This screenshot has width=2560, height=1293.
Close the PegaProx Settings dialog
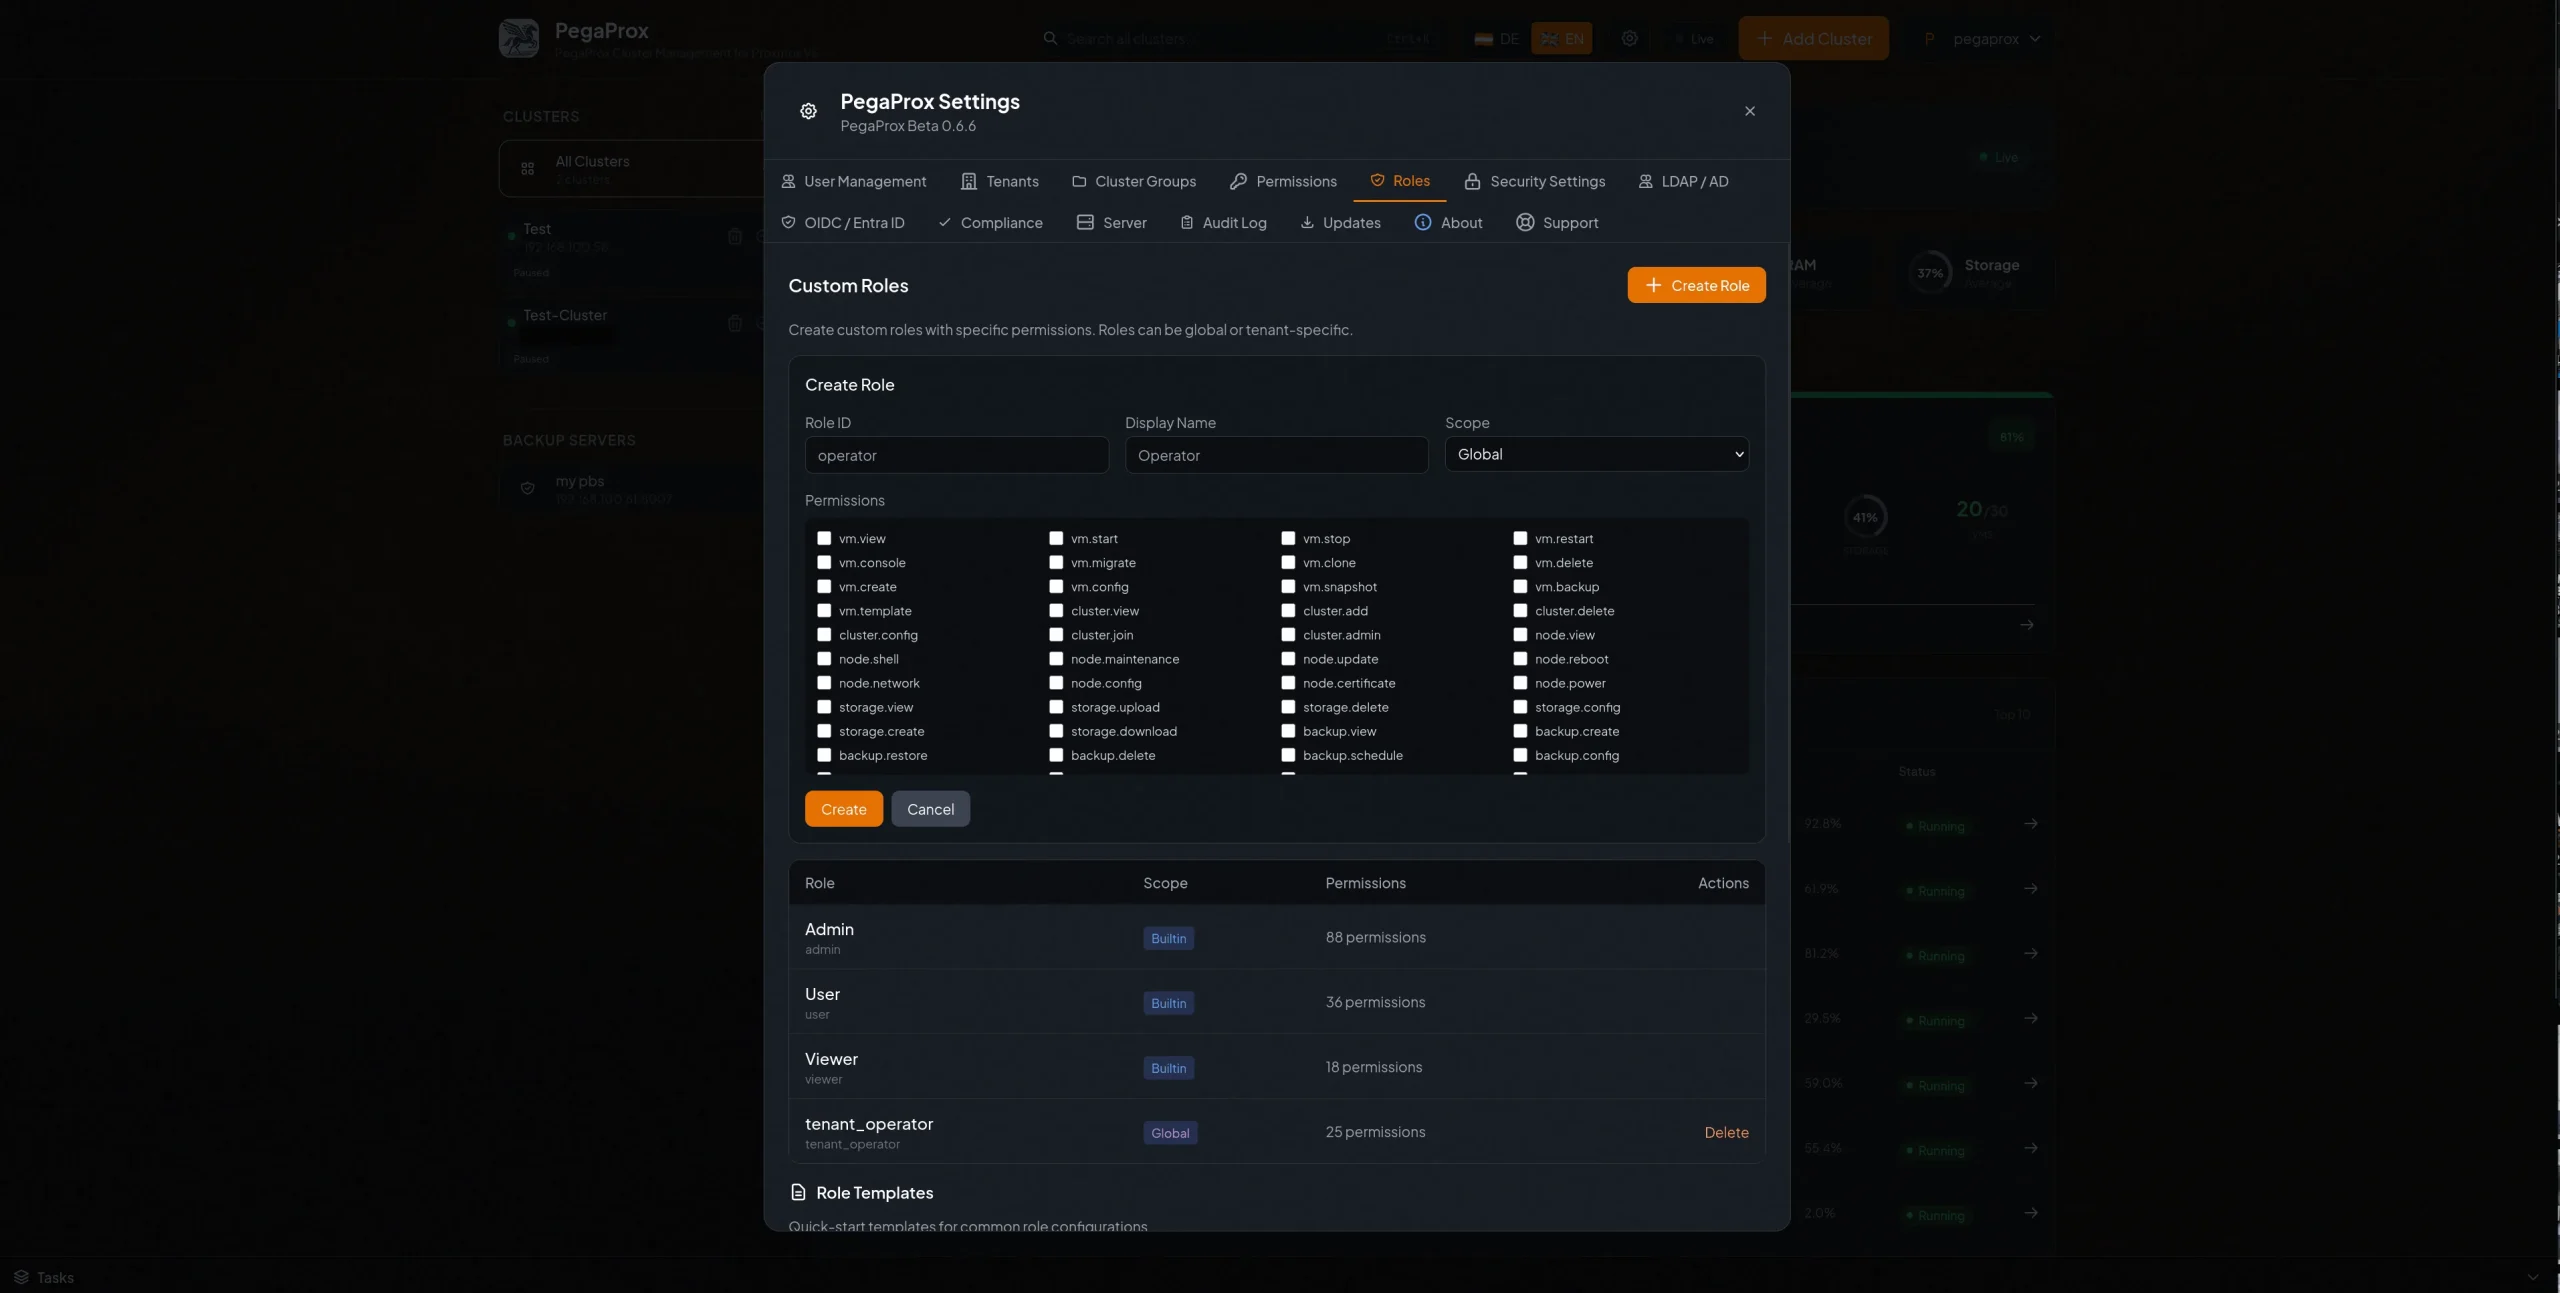pos(1749,111)
